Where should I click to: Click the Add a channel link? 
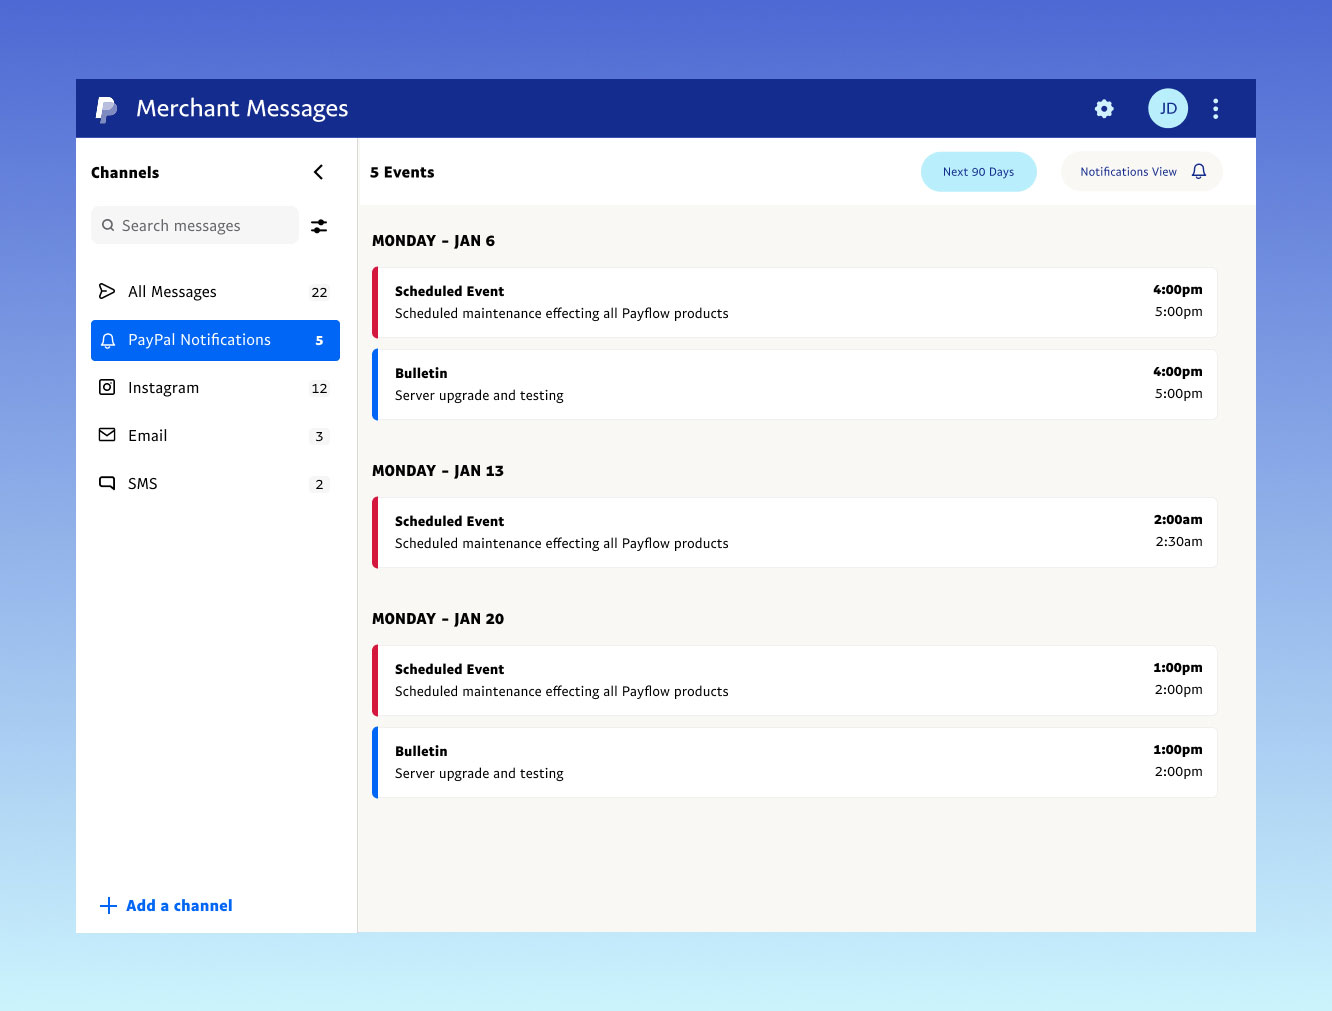(x=179, y=906)
